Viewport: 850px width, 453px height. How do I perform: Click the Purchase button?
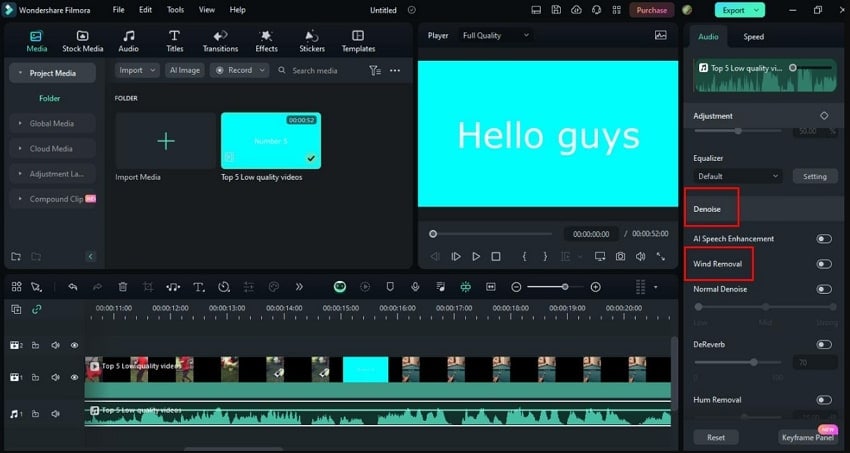[652, 10]
